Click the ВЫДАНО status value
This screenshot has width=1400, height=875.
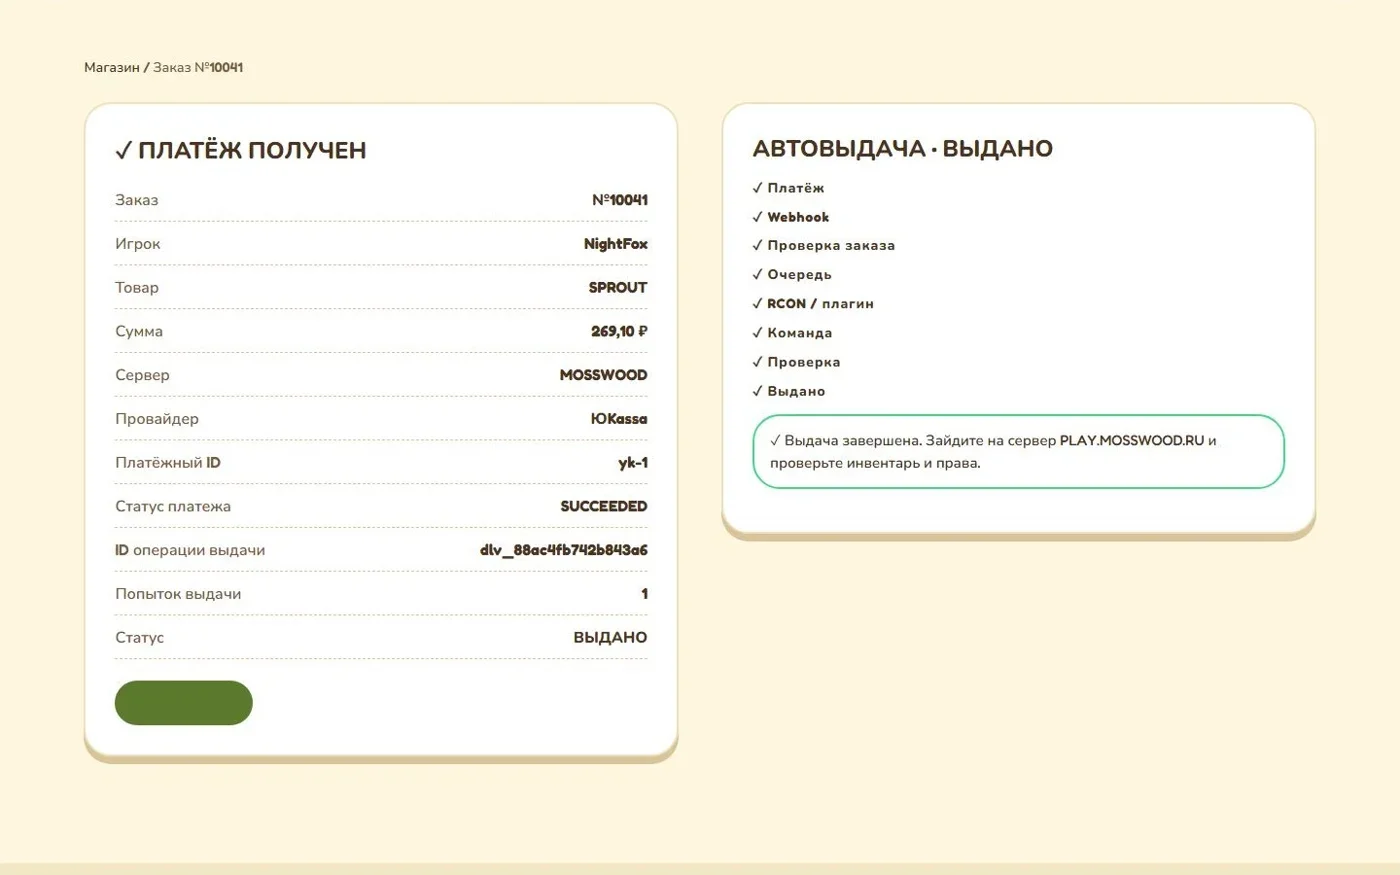(610, 638)
